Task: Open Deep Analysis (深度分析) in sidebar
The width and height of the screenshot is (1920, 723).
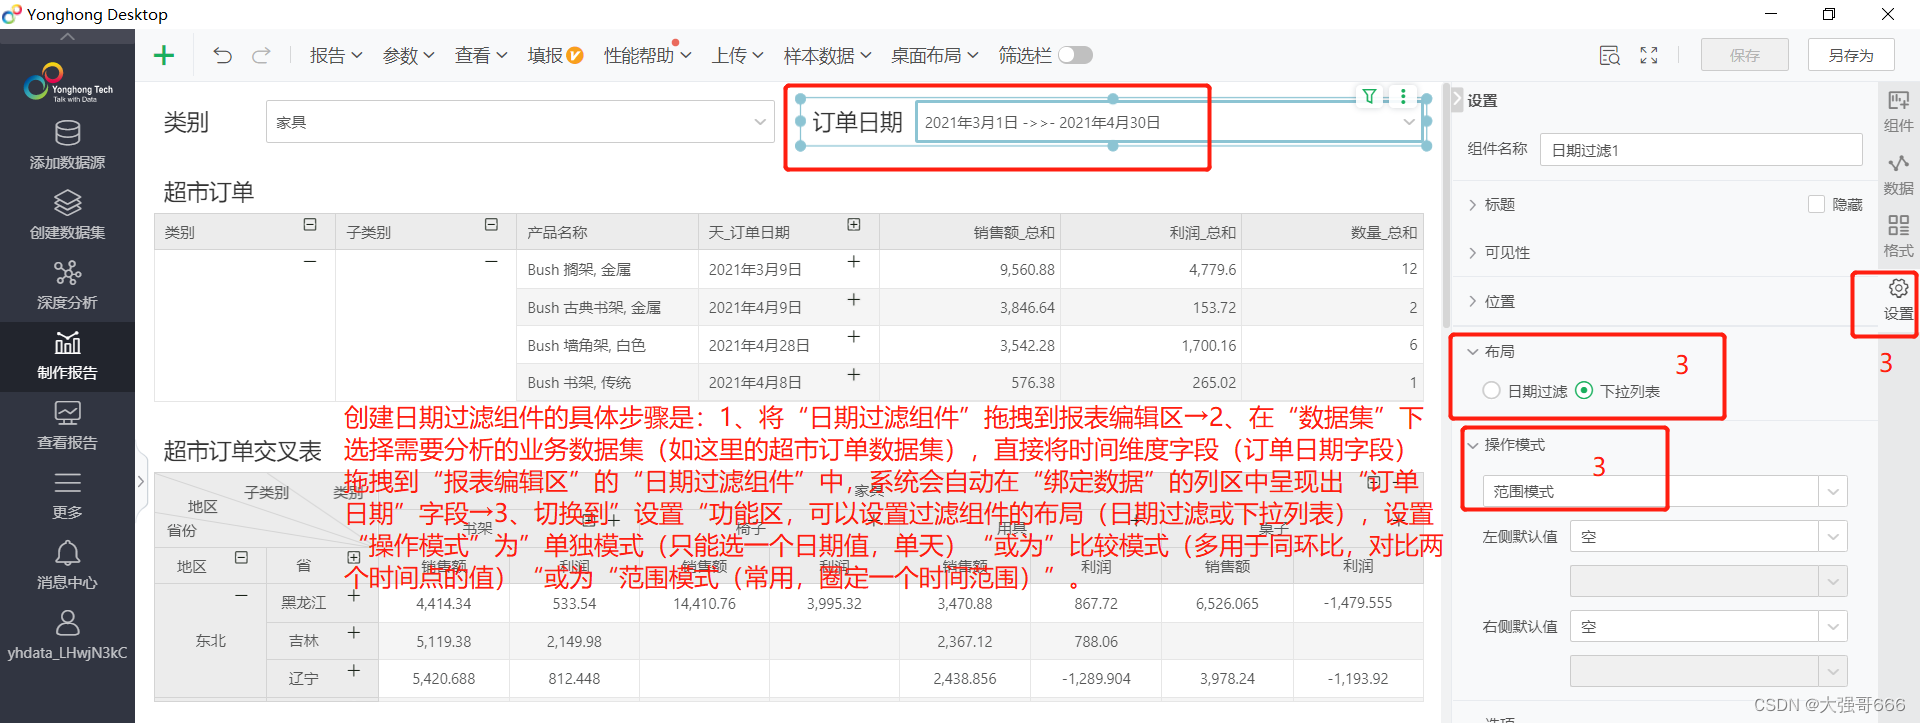Action: pos(67,285)
